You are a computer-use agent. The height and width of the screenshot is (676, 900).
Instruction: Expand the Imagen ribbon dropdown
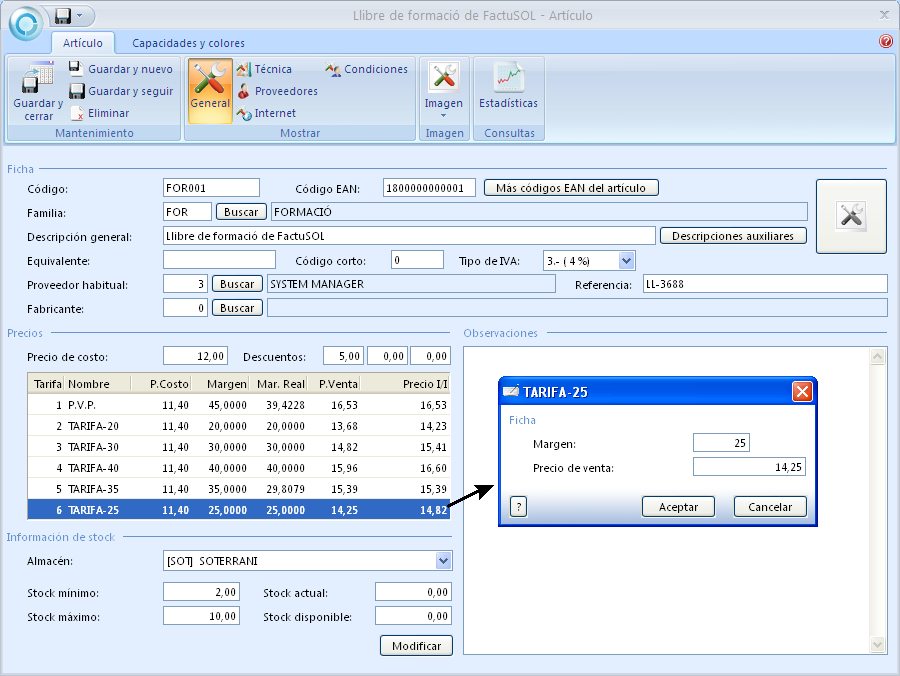pos(444,114)
